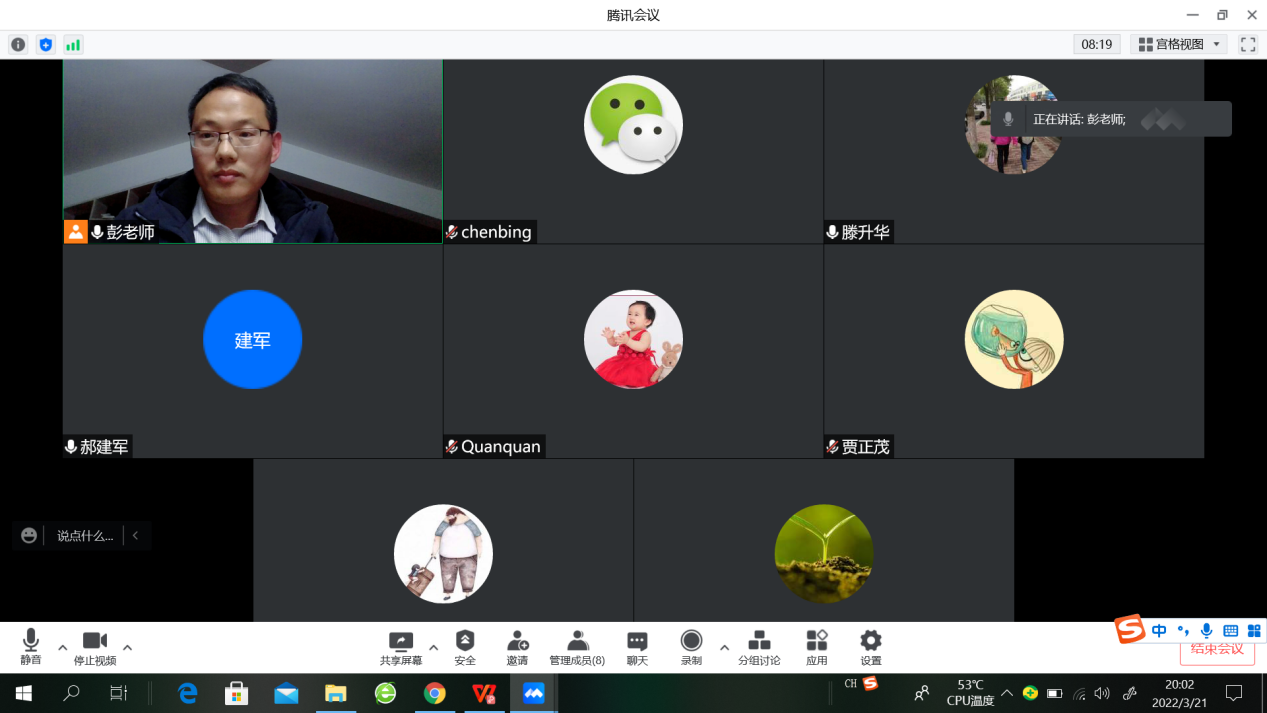Open the 共享屏幕 screen share tool
This screenshot has width=1267, height=713.
[401, 648]
